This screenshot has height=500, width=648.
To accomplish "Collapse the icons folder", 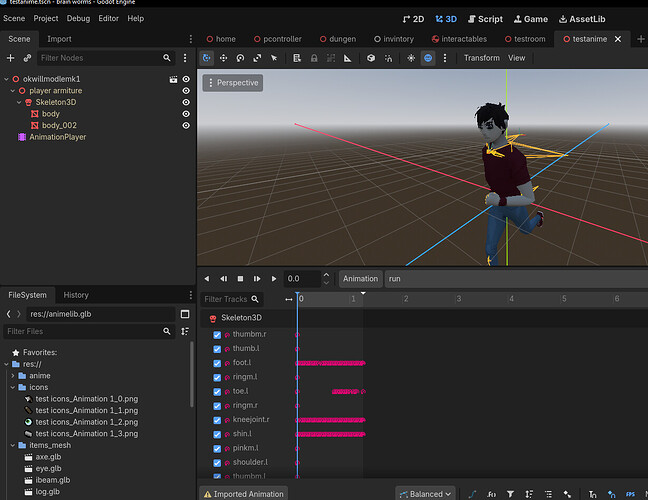I will click(x=13, y=387).
